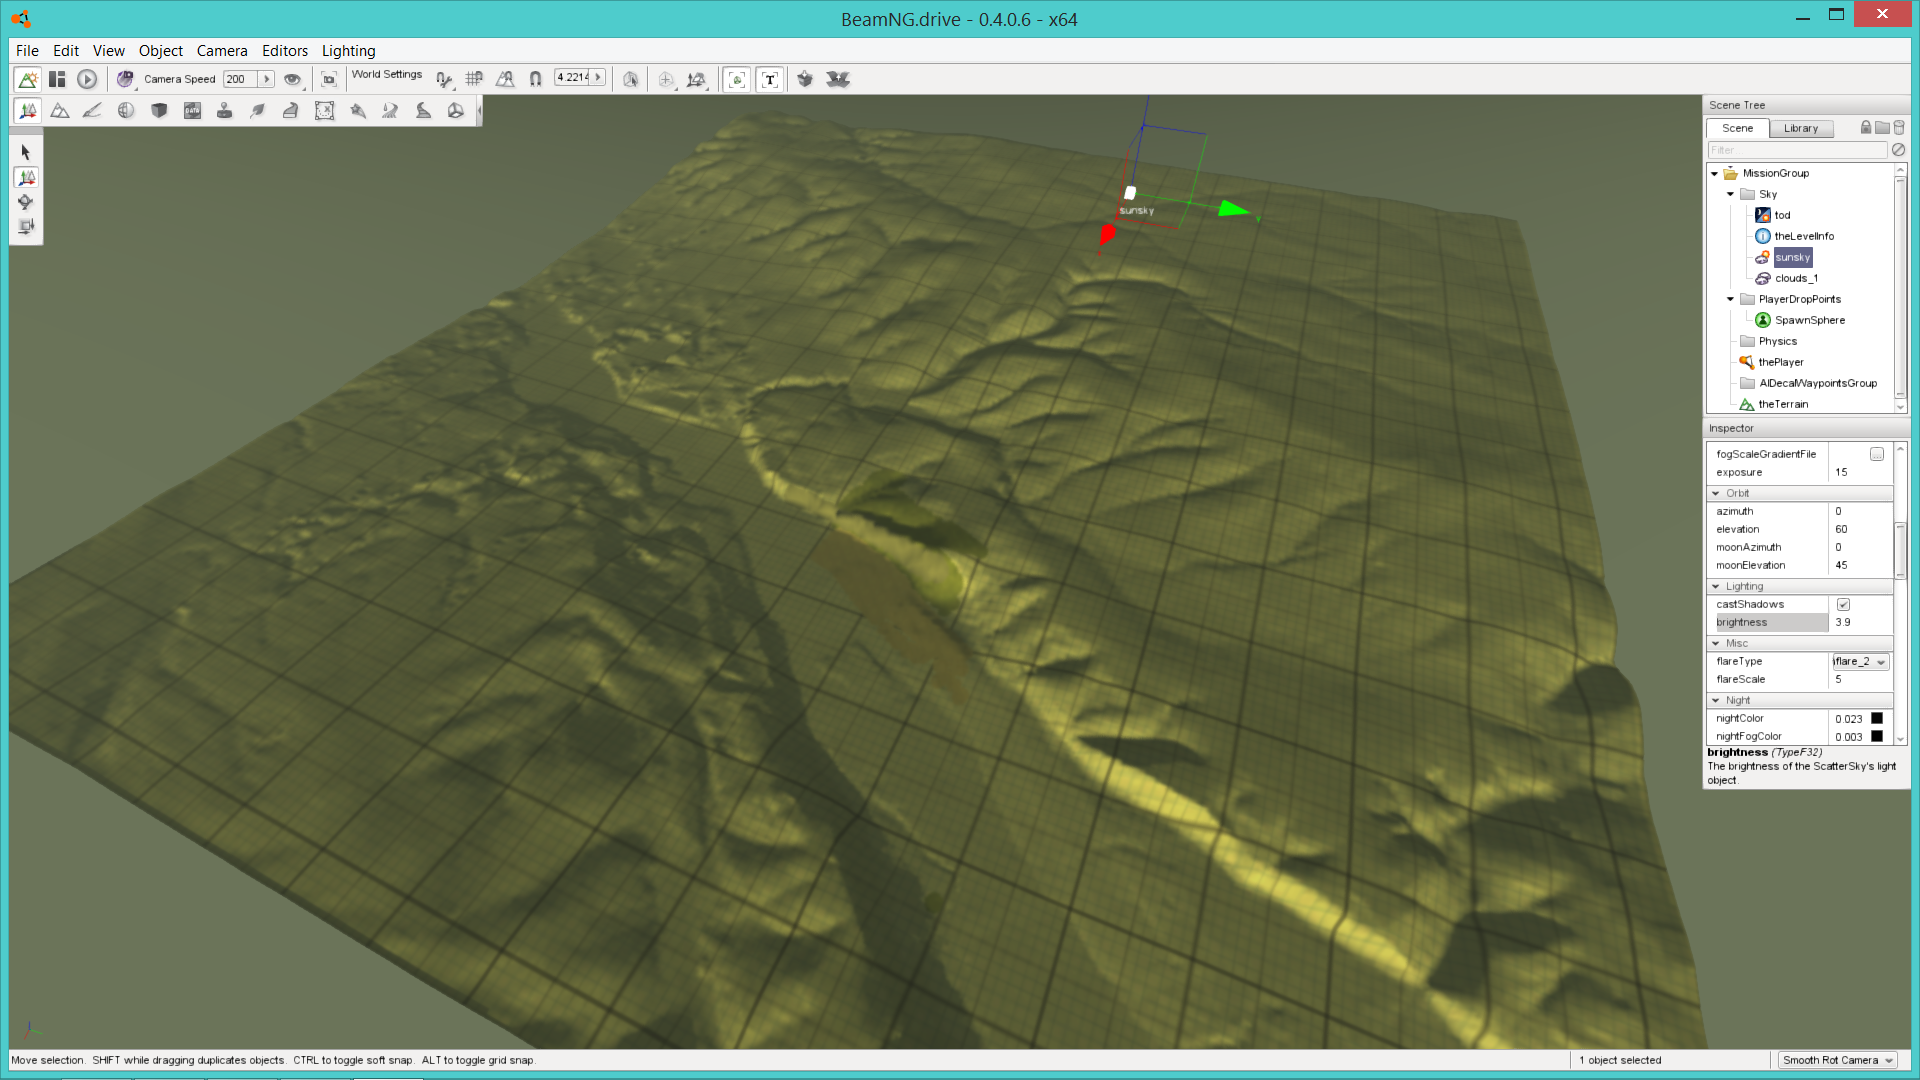Viewport: 1920px width, 1080px height.
Task: Toggle the magnet snap icon
Action: coord(535,79)
